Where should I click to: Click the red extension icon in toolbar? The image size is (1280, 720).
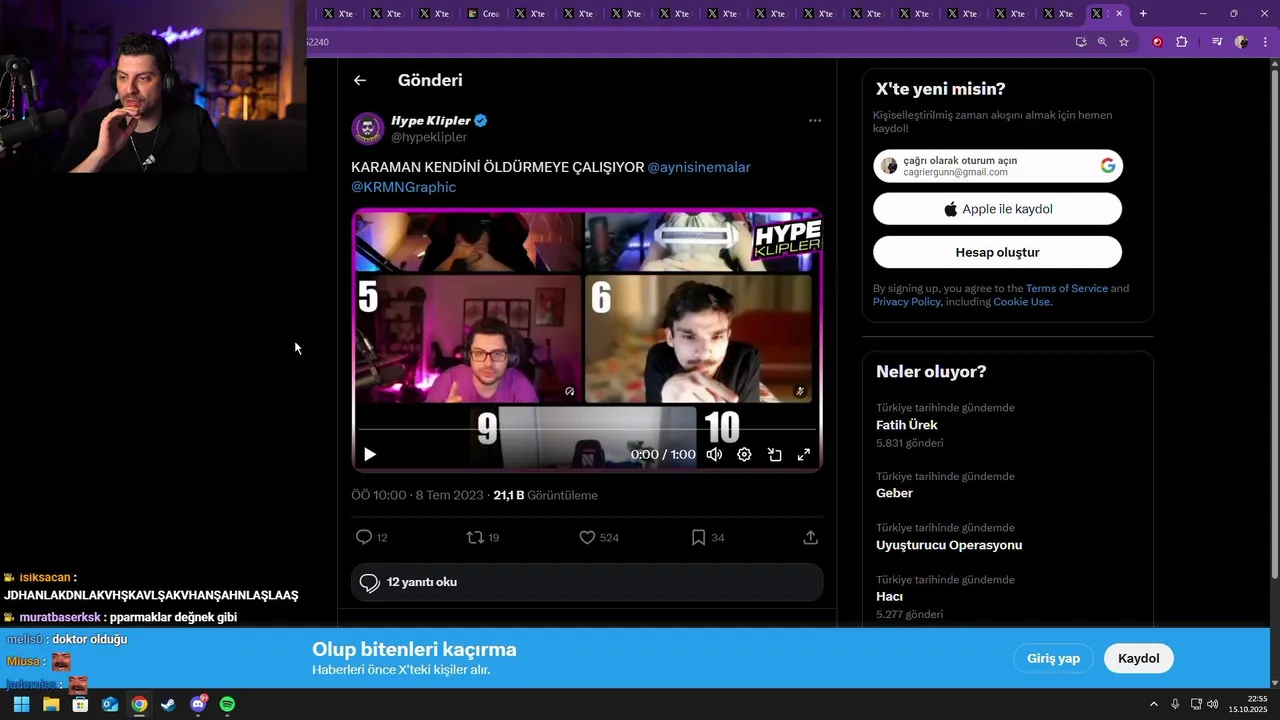[1158, 42]
